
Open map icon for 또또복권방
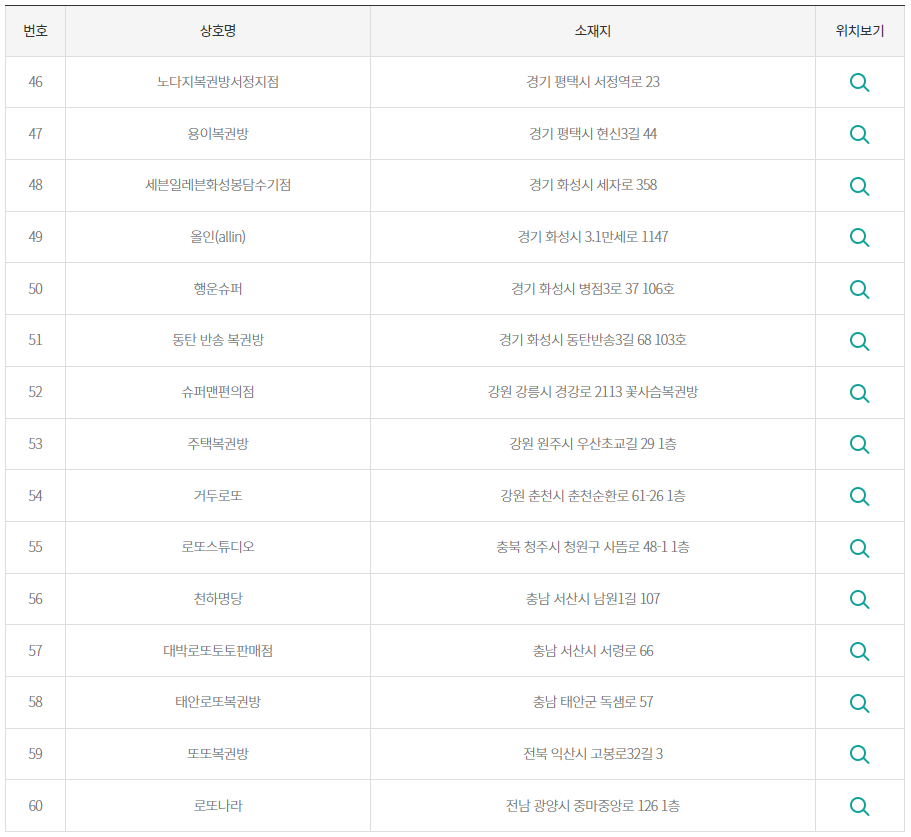(859, 755)
